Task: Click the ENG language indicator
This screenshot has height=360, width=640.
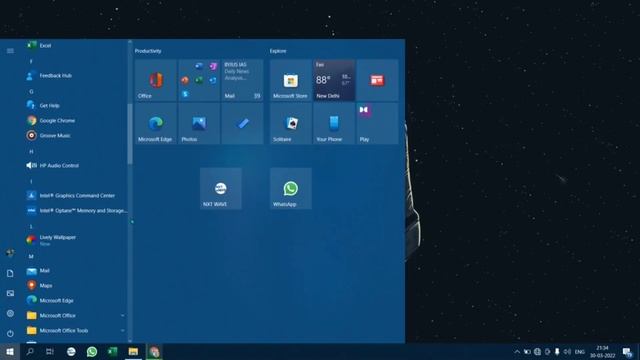Action: (580, 351)
